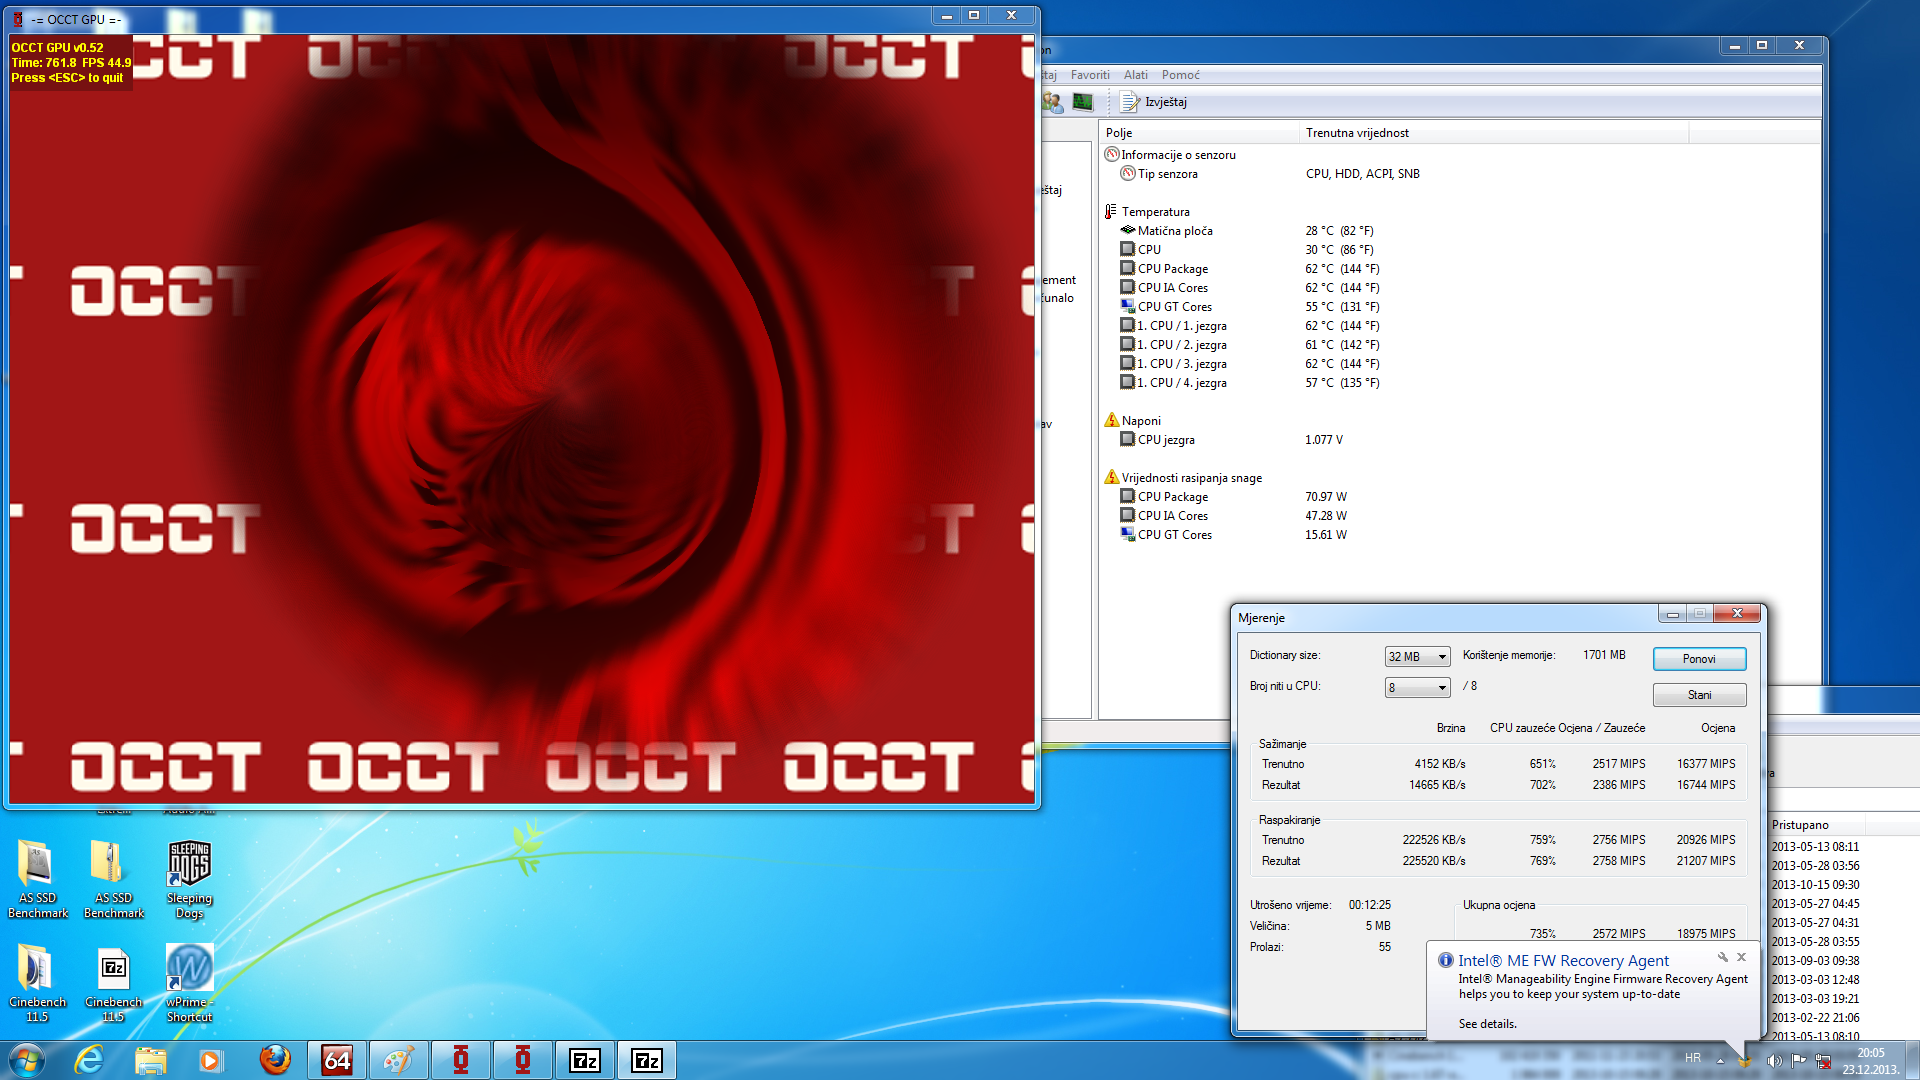Click See details in Intel balloon
Viewport: 1920px width, 1080px height.
point(1487,1024)
